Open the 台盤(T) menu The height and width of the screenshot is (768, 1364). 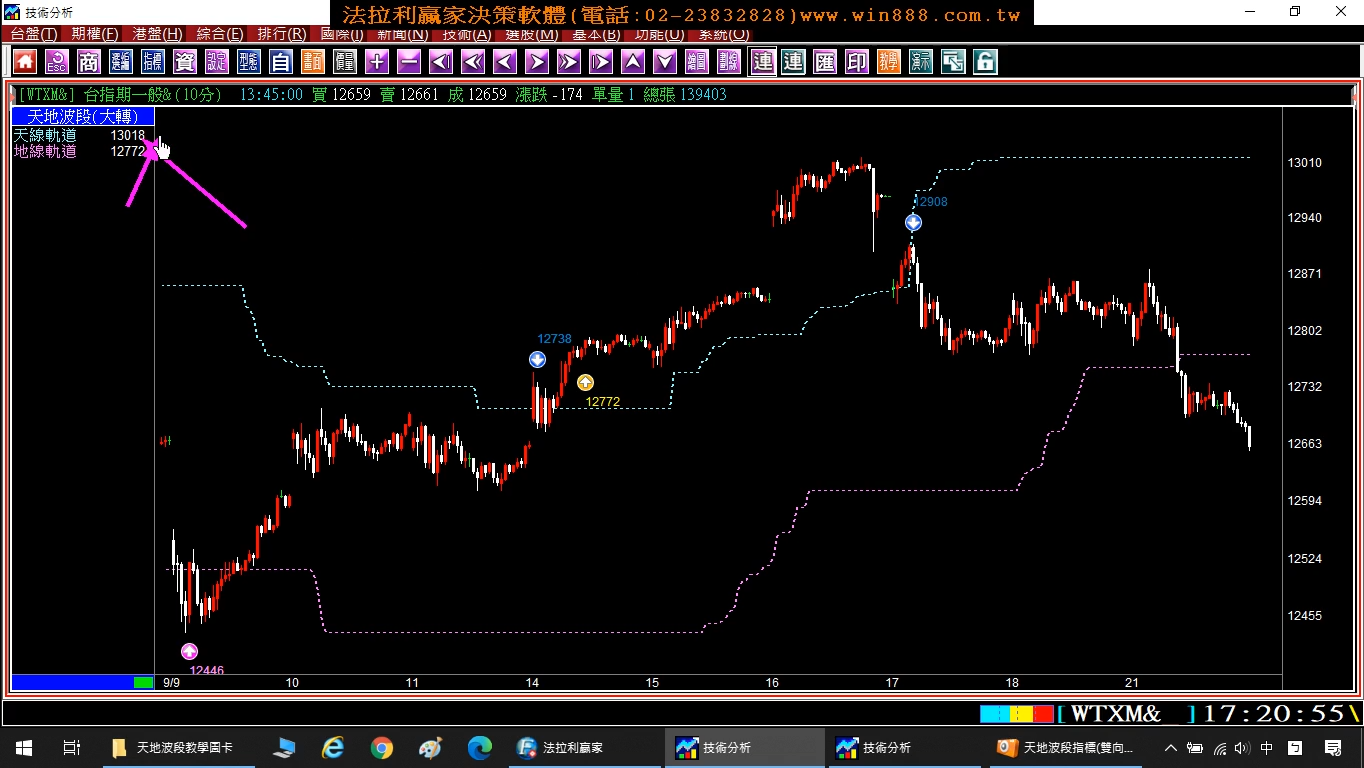(34, 34)
